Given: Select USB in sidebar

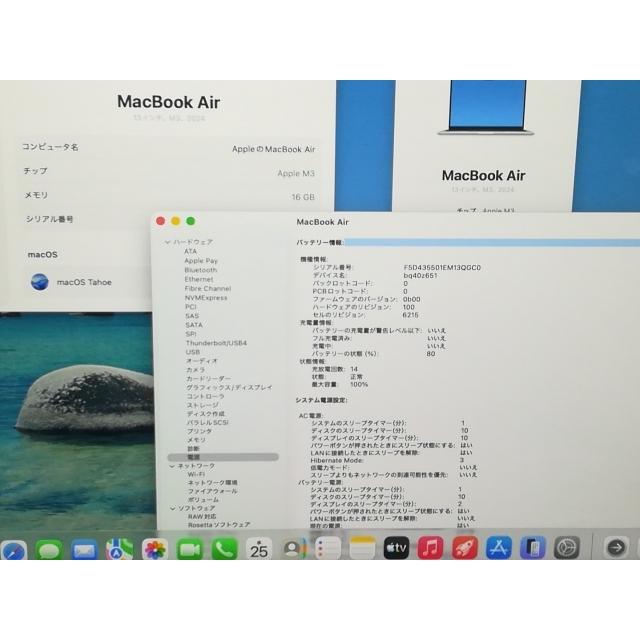Looking at the screenshot, I should coord(193,352).
